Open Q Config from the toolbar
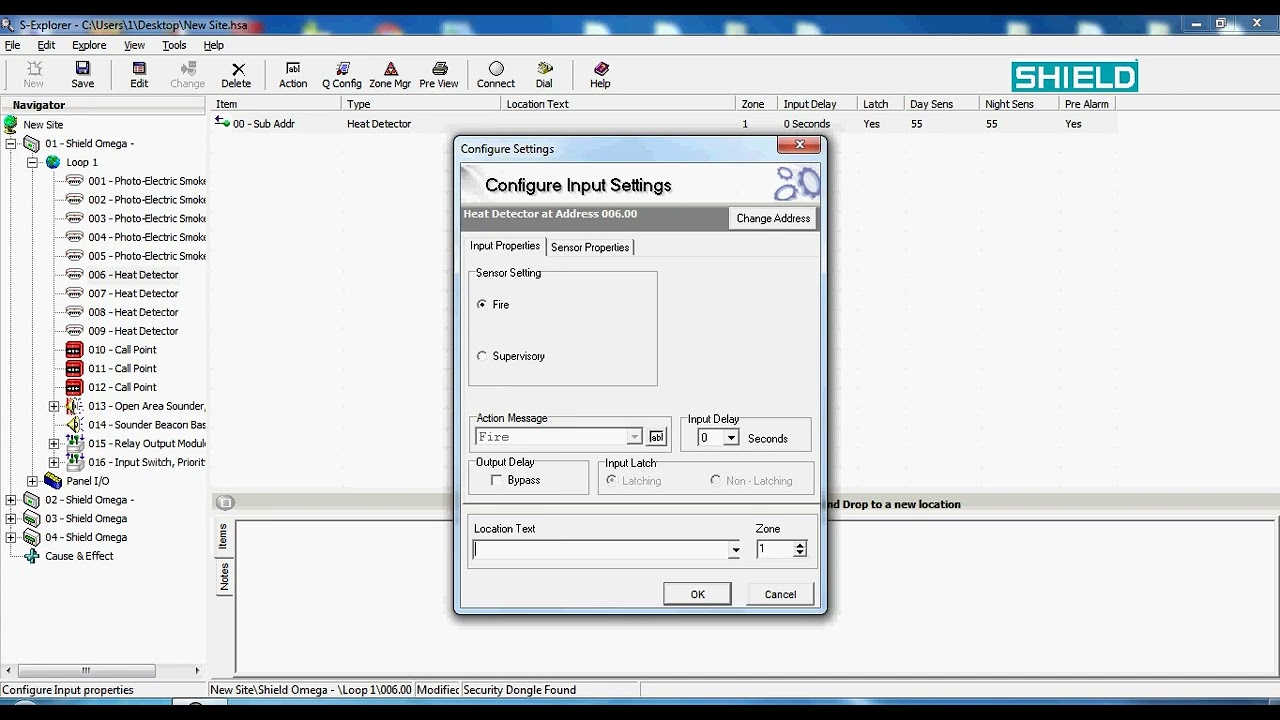 [342, 74]
